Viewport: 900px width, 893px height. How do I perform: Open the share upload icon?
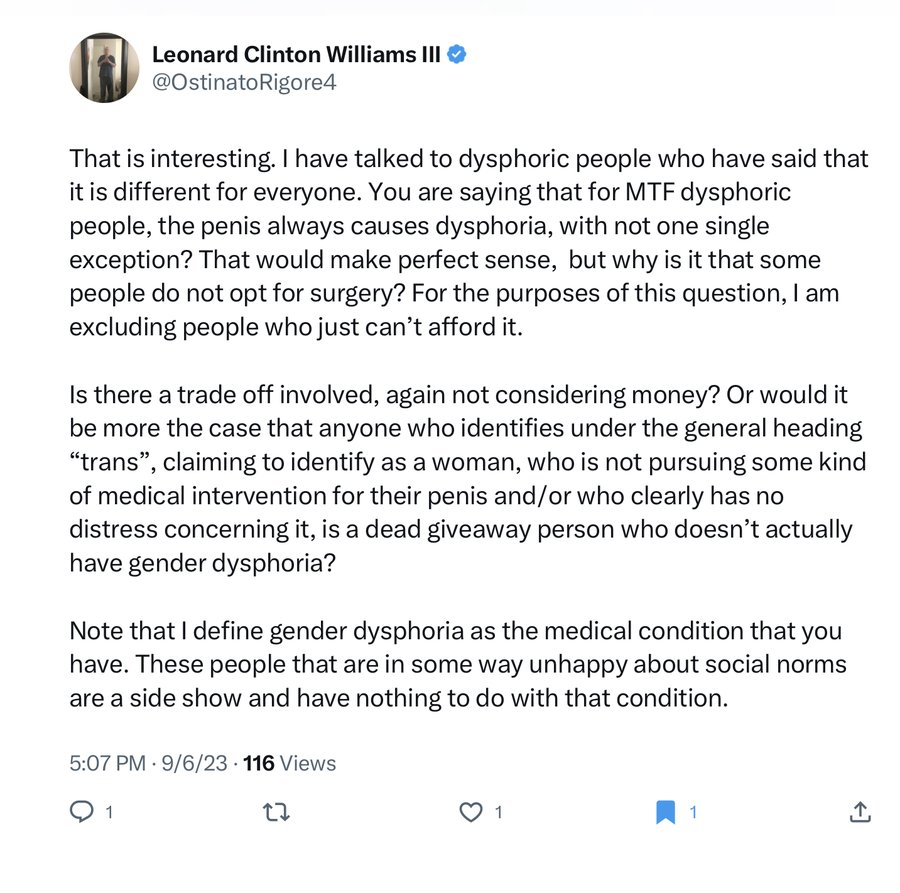pyautogui.click(x=860, y=812)
